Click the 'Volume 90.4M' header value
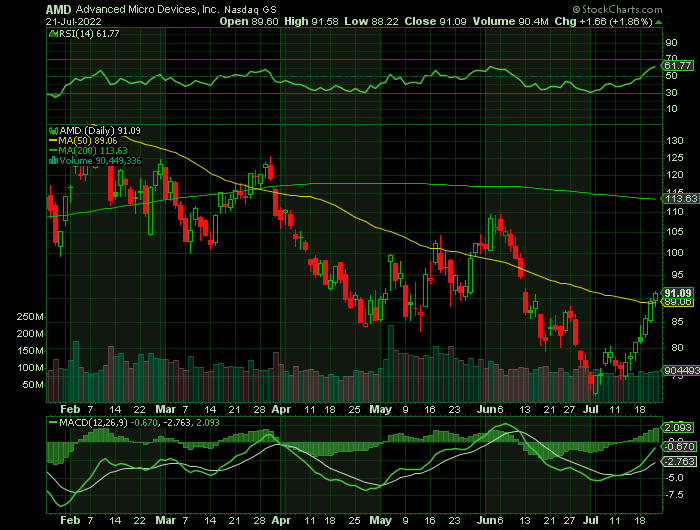 511,21
